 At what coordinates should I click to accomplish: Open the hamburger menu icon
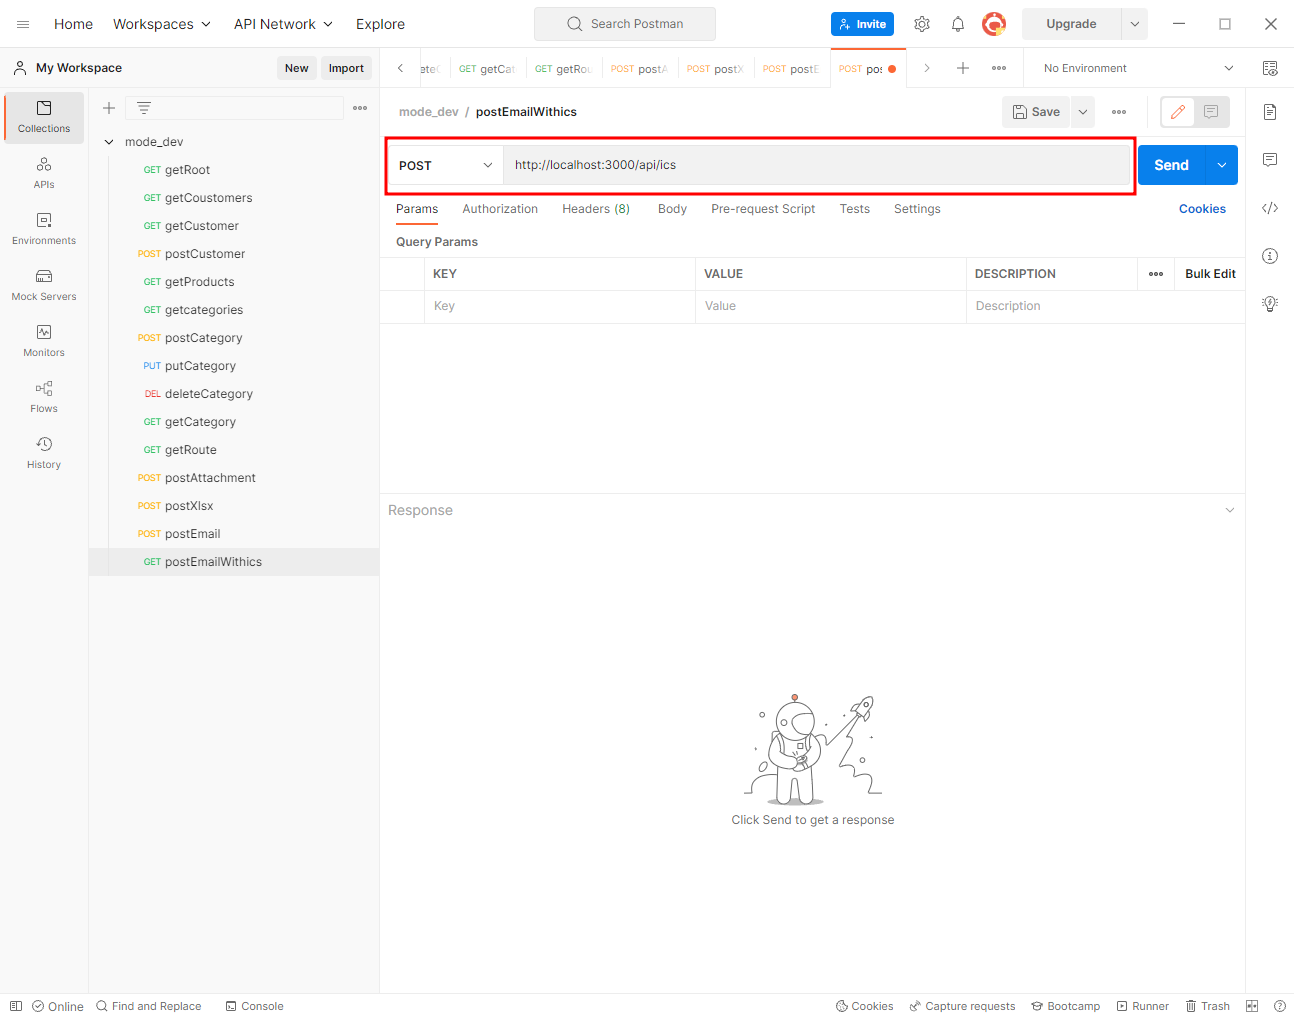click(23, 24)
